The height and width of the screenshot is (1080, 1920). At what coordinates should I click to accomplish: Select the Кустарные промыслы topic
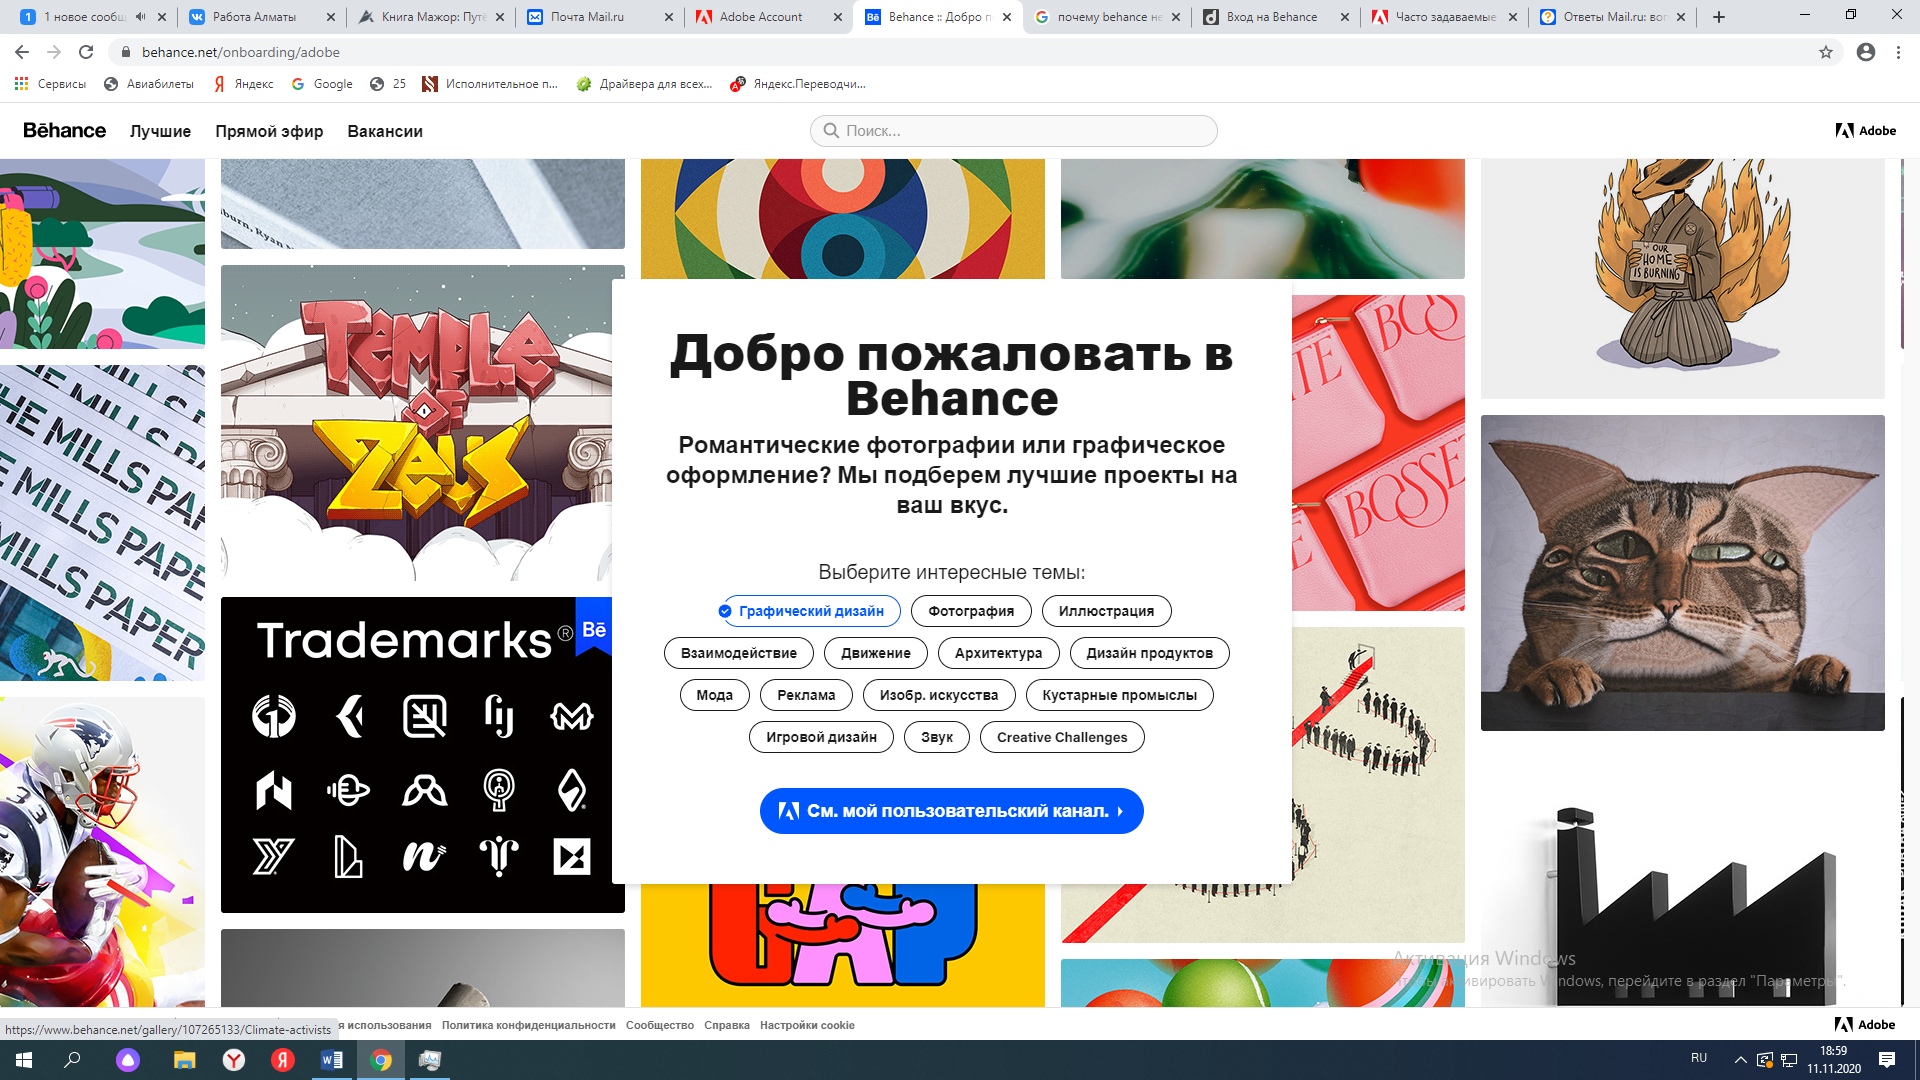click(1119, 695)
